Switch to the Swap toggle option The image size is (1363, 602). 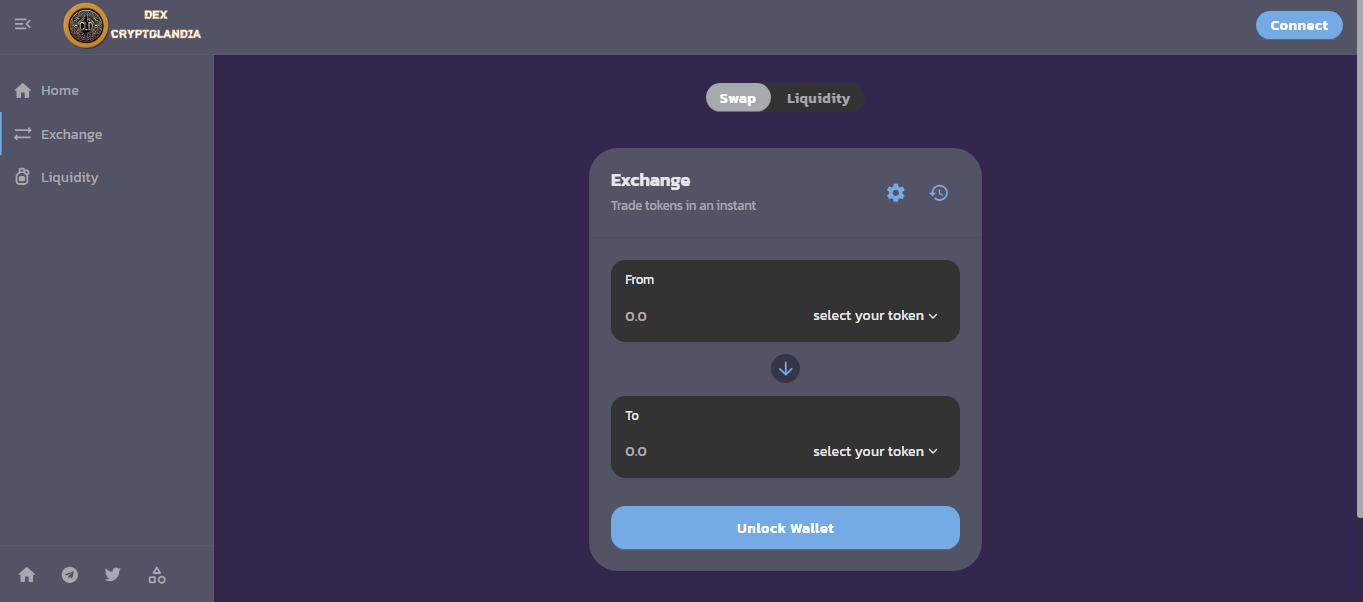[738, 98]
